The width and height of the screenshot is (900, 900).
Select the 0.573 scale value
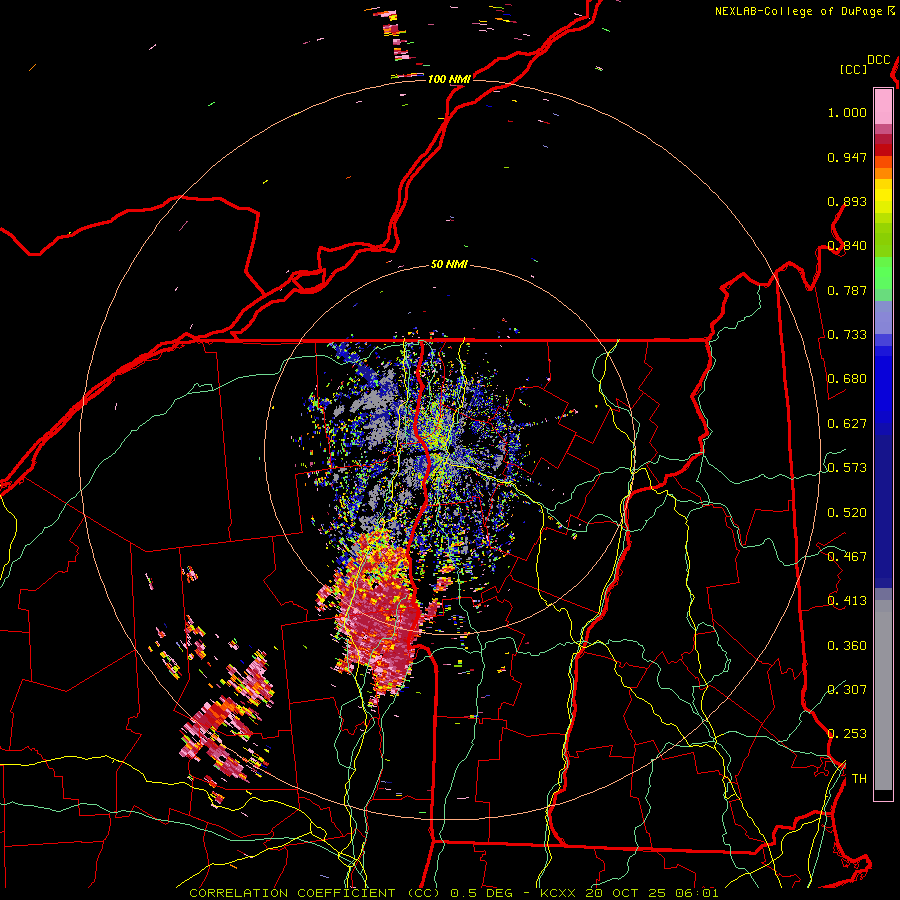pos(847,468)
